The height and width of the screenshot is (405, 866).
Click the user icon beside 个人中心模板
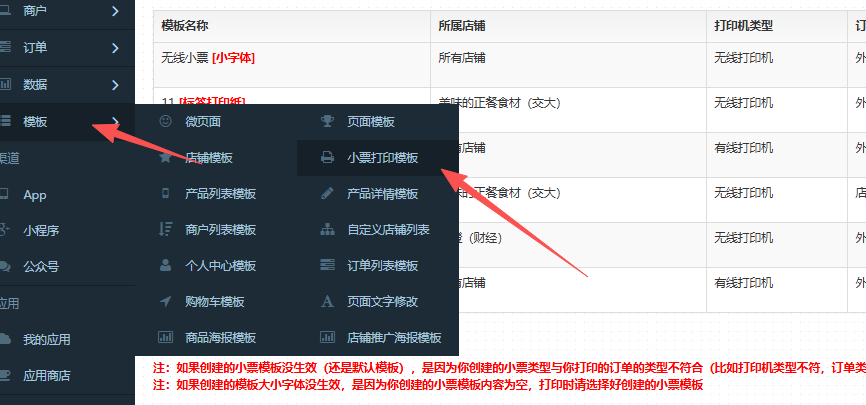(165, 265)
